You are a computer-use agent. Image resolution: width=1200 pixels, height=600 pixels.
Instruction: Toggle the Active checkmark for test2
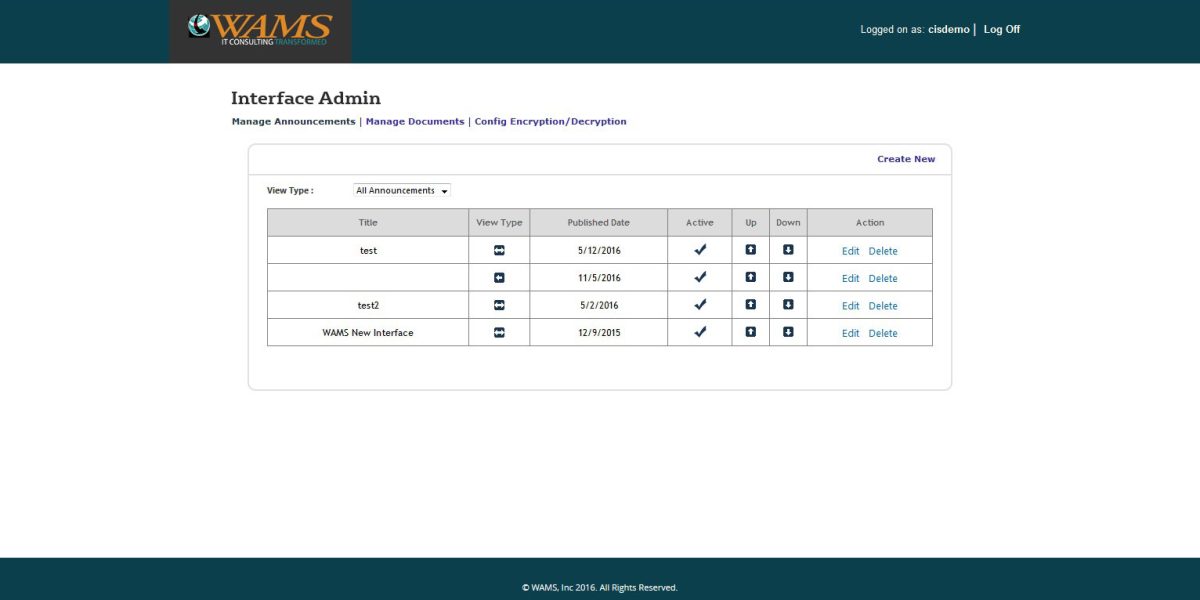point(699,304)
